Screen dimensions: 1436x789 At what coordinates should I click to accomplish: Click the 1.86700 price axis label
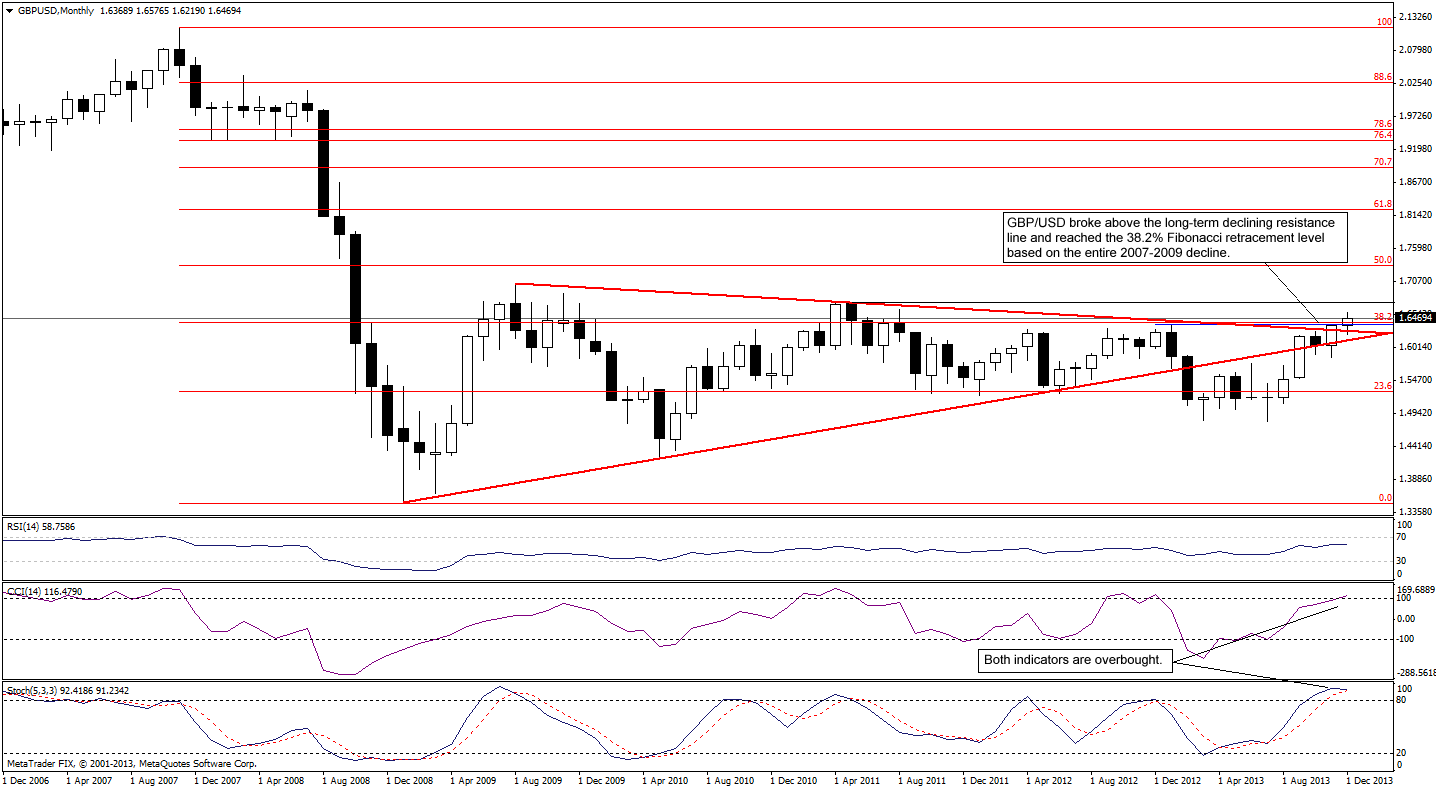1415,182
